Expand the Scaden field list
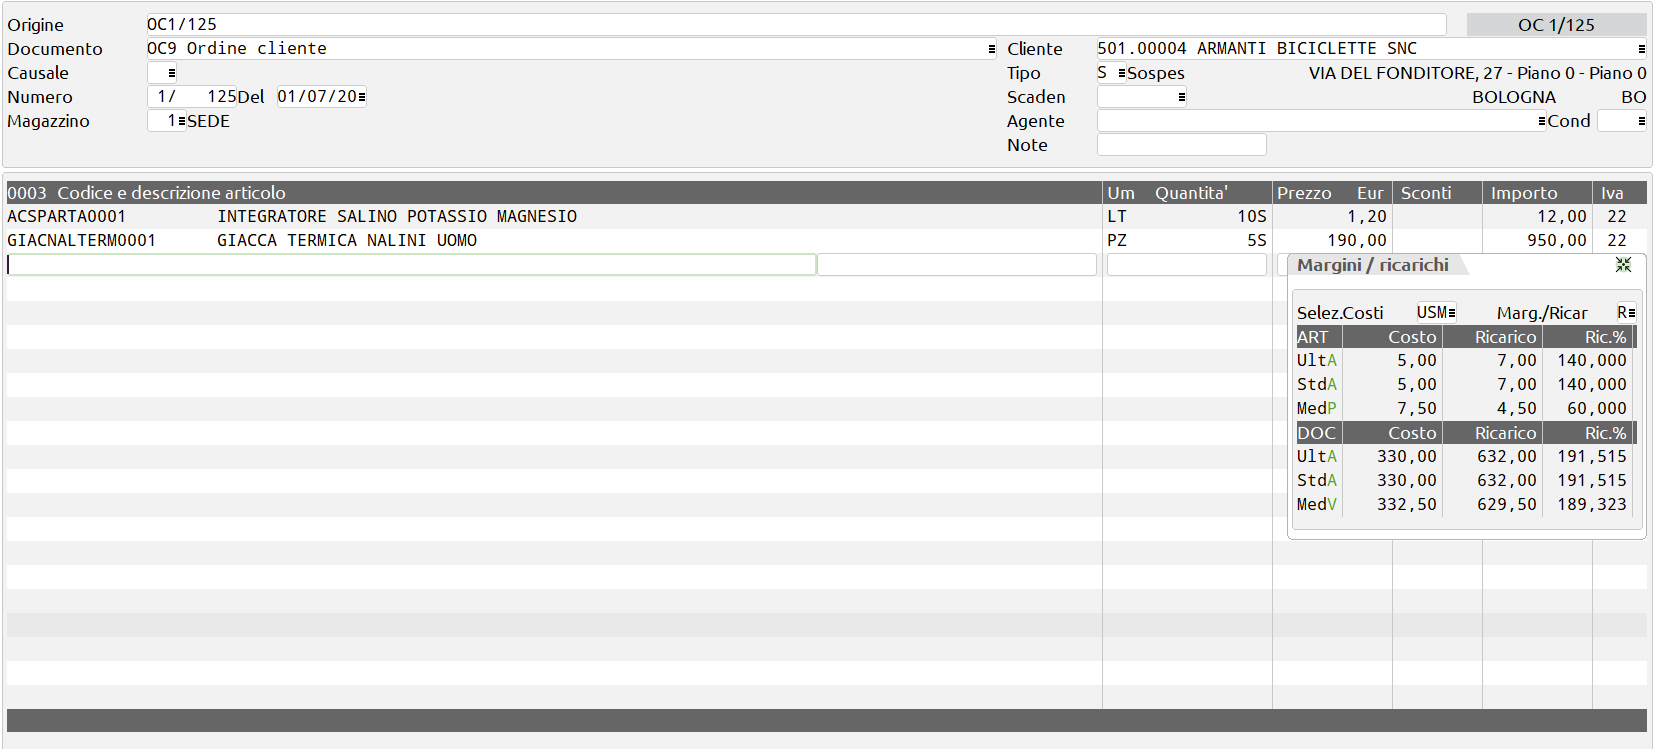The height and width of the screenshot is (749, 1655). coord(1181,97)
